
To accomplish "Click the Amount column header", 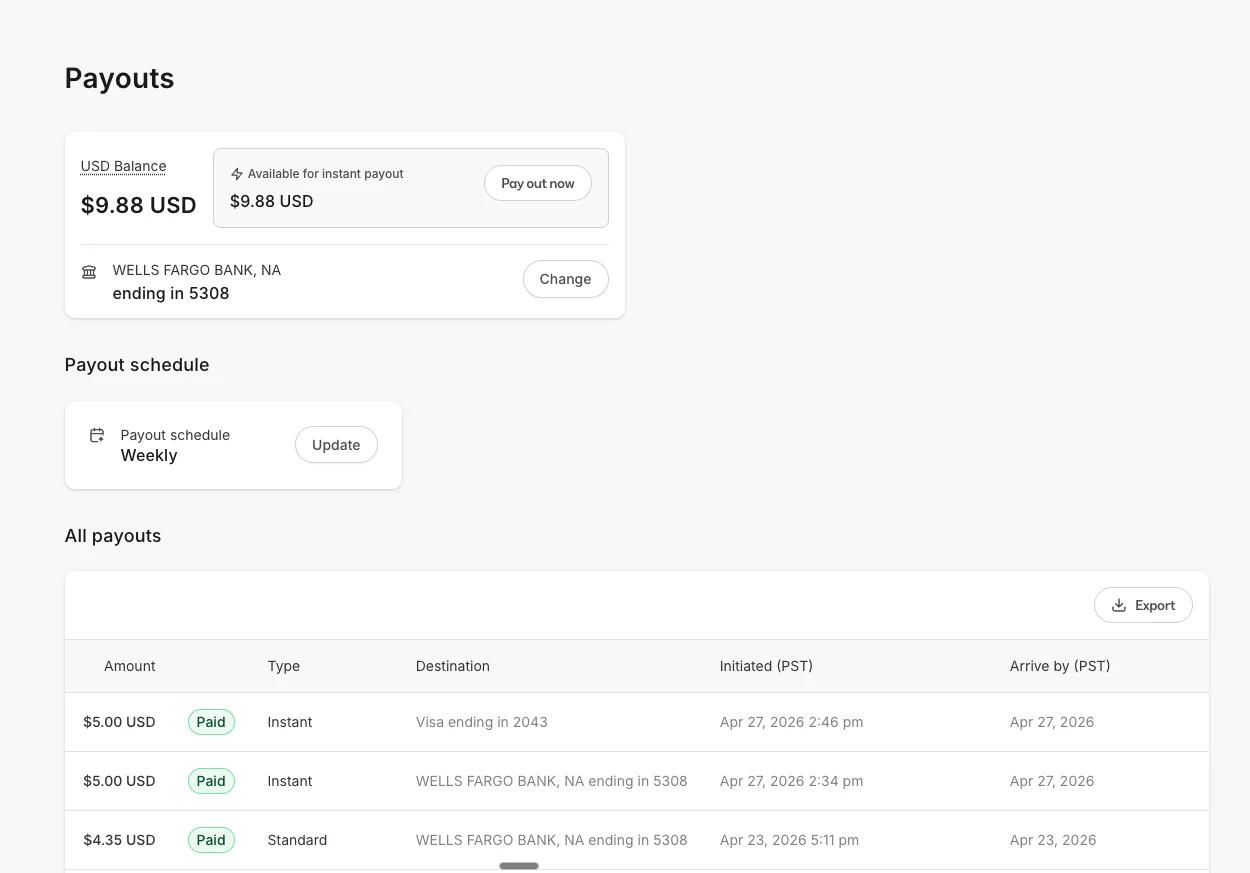I will coord(130,666).
